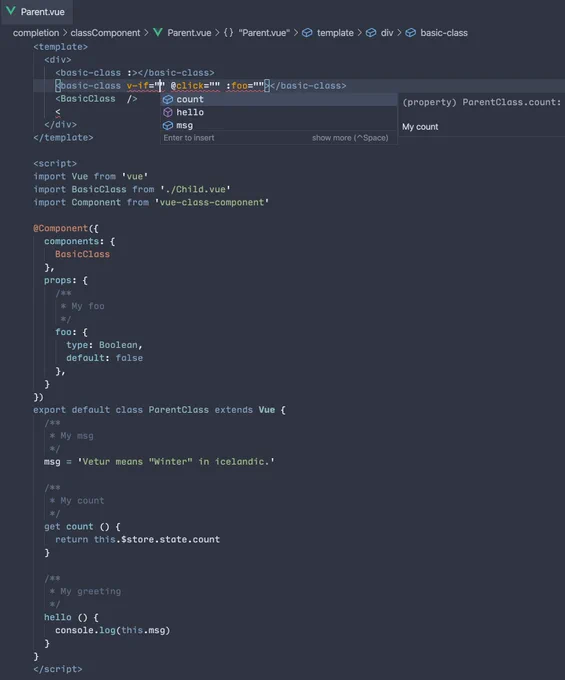Viewport: 565px width, 680px height.
Task: Click 'type: Boolean,' line
Action: (x=105, y=345)
